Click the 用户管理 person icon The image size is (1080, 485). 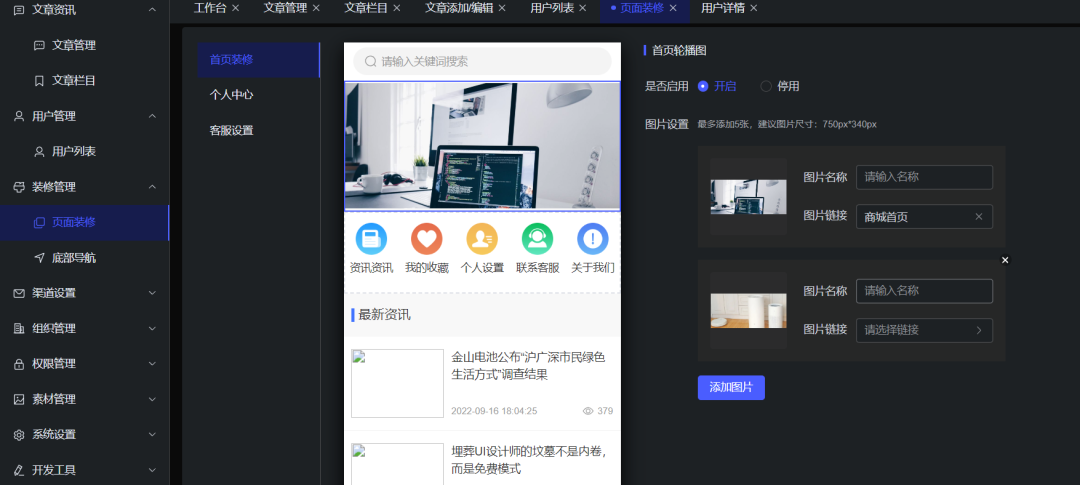pos(19,116)
